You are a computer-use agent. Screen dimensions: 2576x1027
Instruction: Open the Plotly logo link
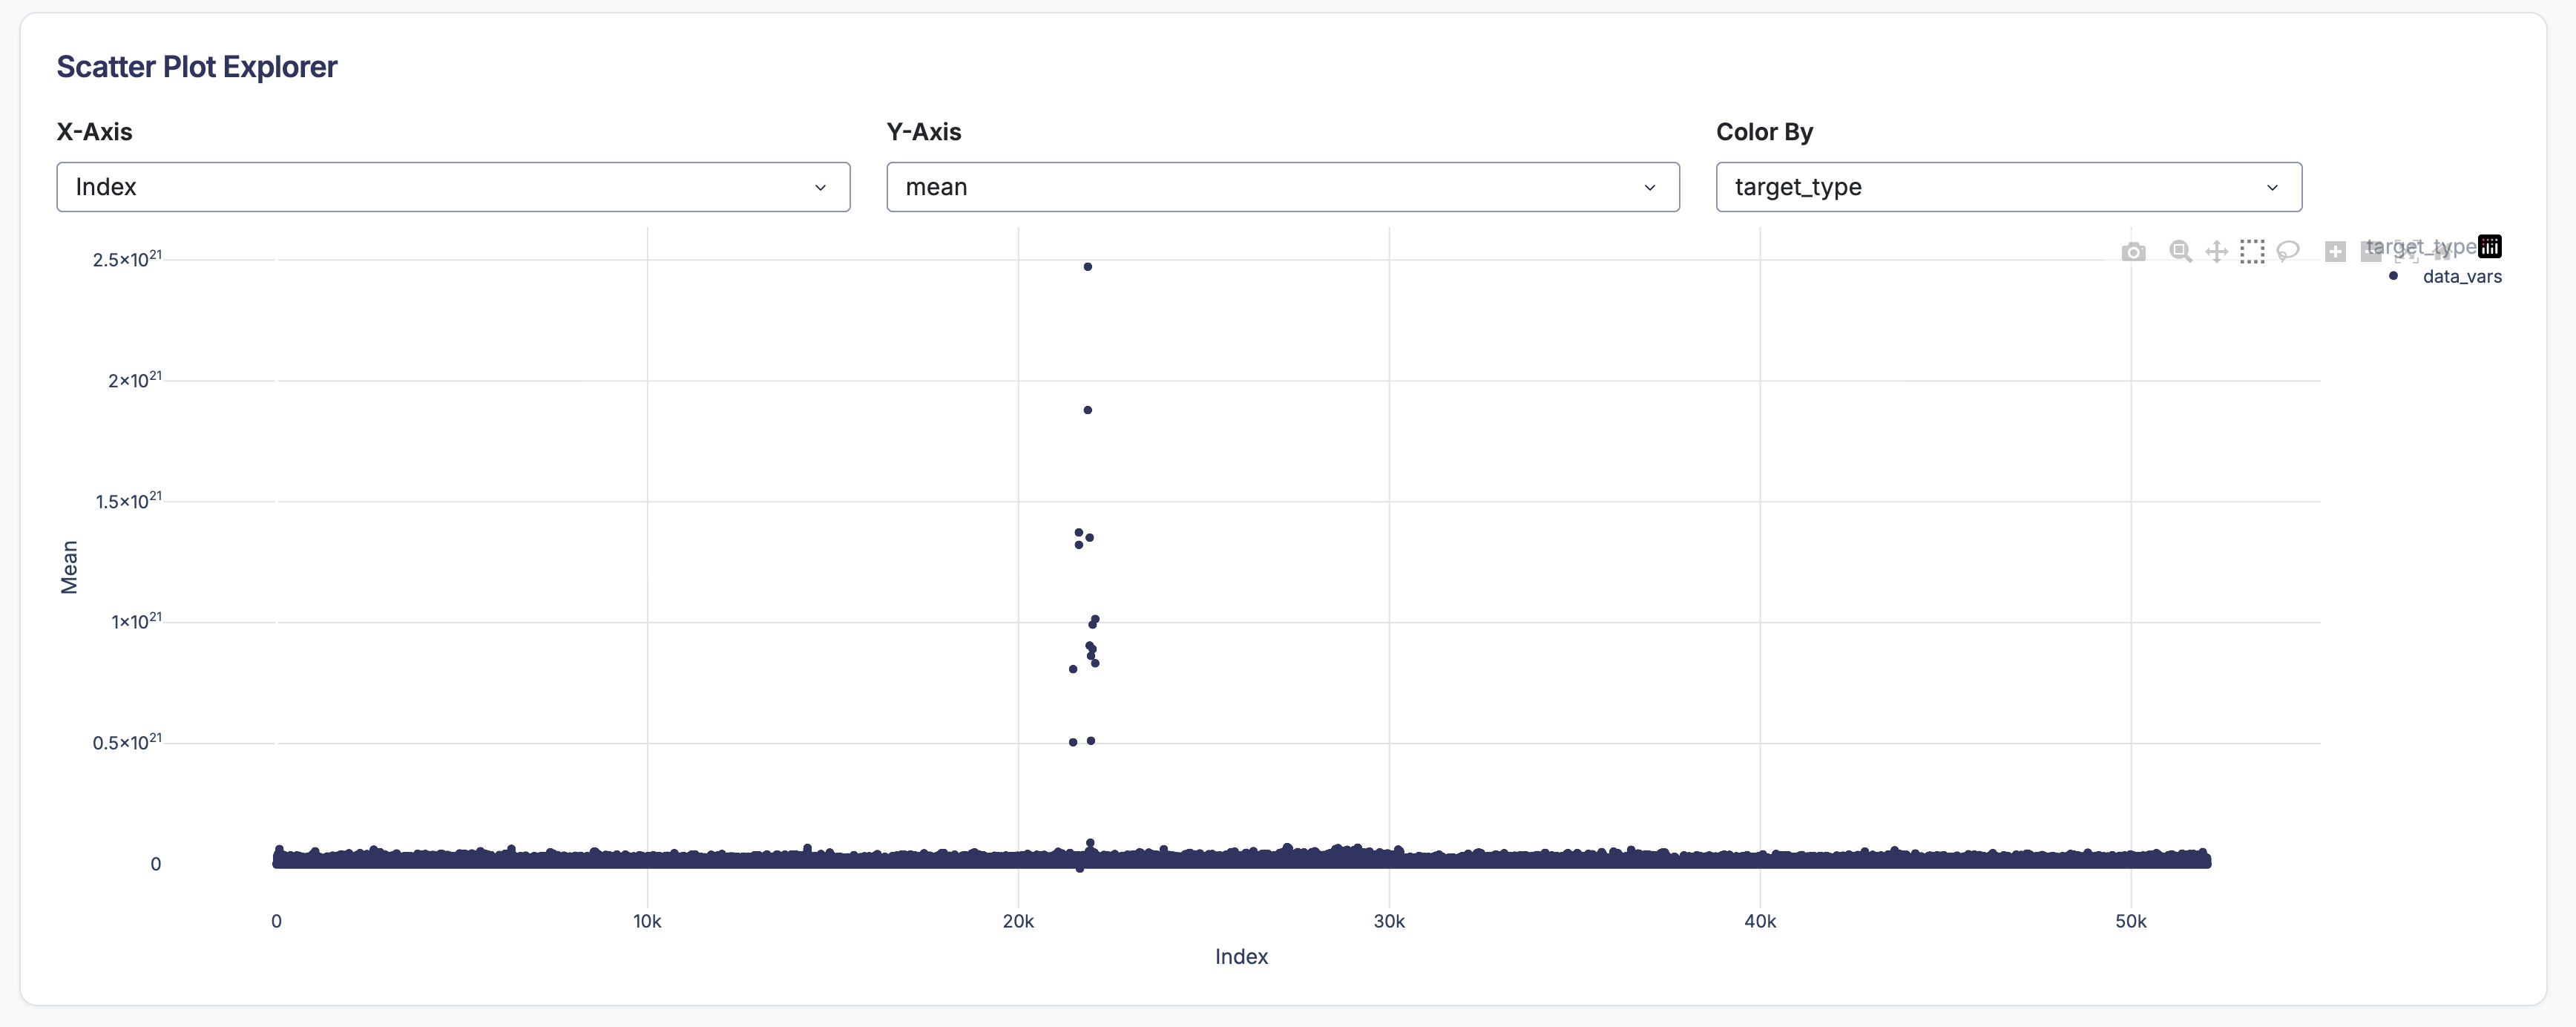2489,246
